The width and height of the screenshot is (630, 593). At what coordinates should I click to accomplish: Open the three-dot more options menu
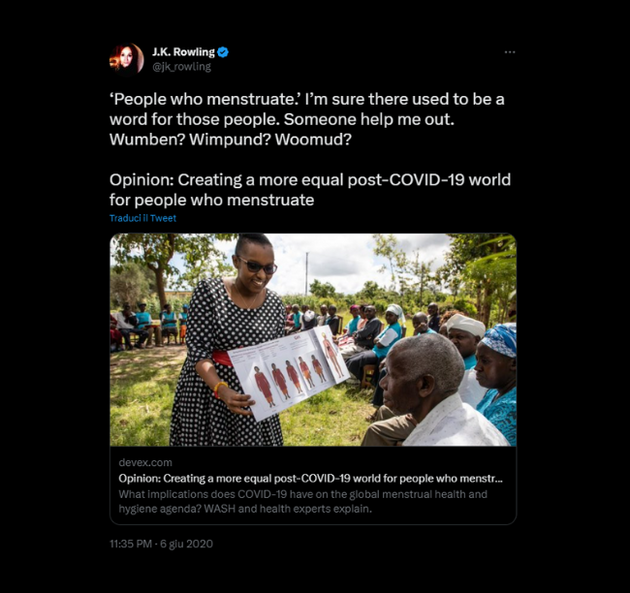510,52
